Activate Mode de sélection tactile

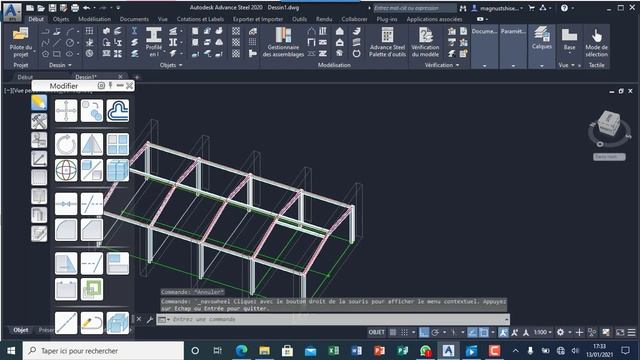596,42
